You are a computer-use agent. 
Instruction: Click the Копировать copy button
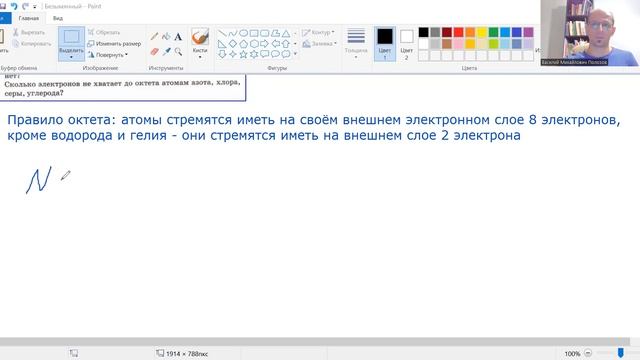[32, 43]
